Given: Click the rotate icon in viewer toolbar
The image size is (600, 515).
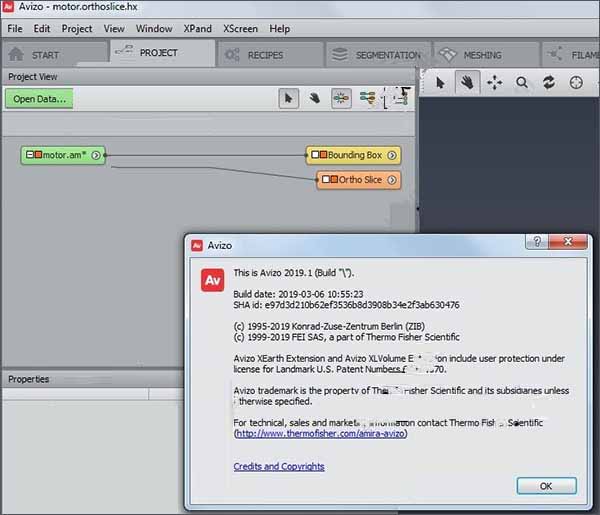Looking at the screenshot, I should pyautogui.click(x=549, y=83).
